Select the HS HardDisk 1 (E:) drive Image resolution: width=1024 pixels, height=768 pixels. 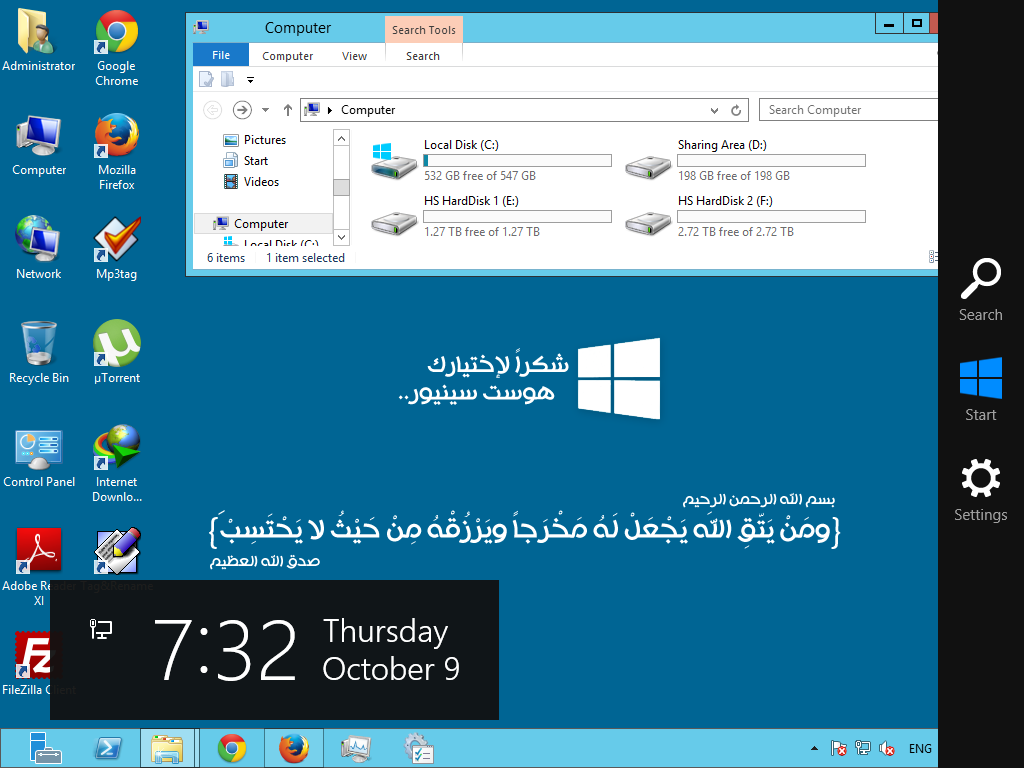pyautogui.click(x=491, y=216)
